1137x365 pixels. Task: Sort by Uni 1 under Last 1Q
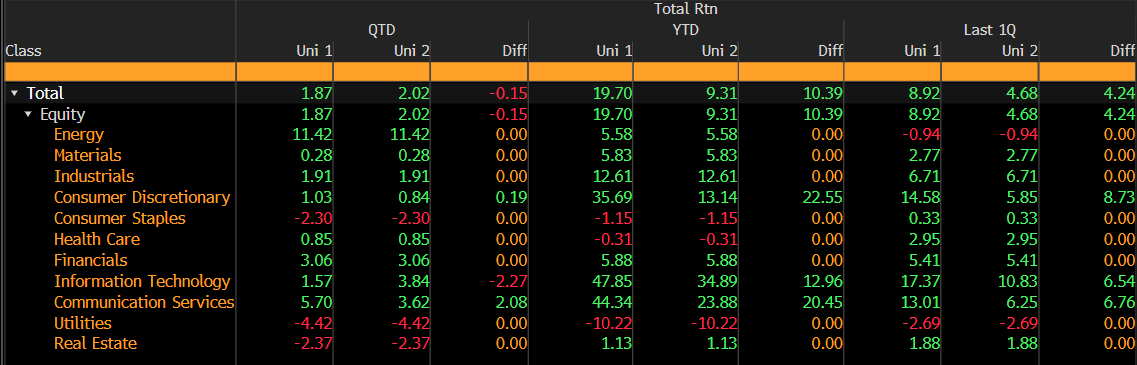(923, 51)
